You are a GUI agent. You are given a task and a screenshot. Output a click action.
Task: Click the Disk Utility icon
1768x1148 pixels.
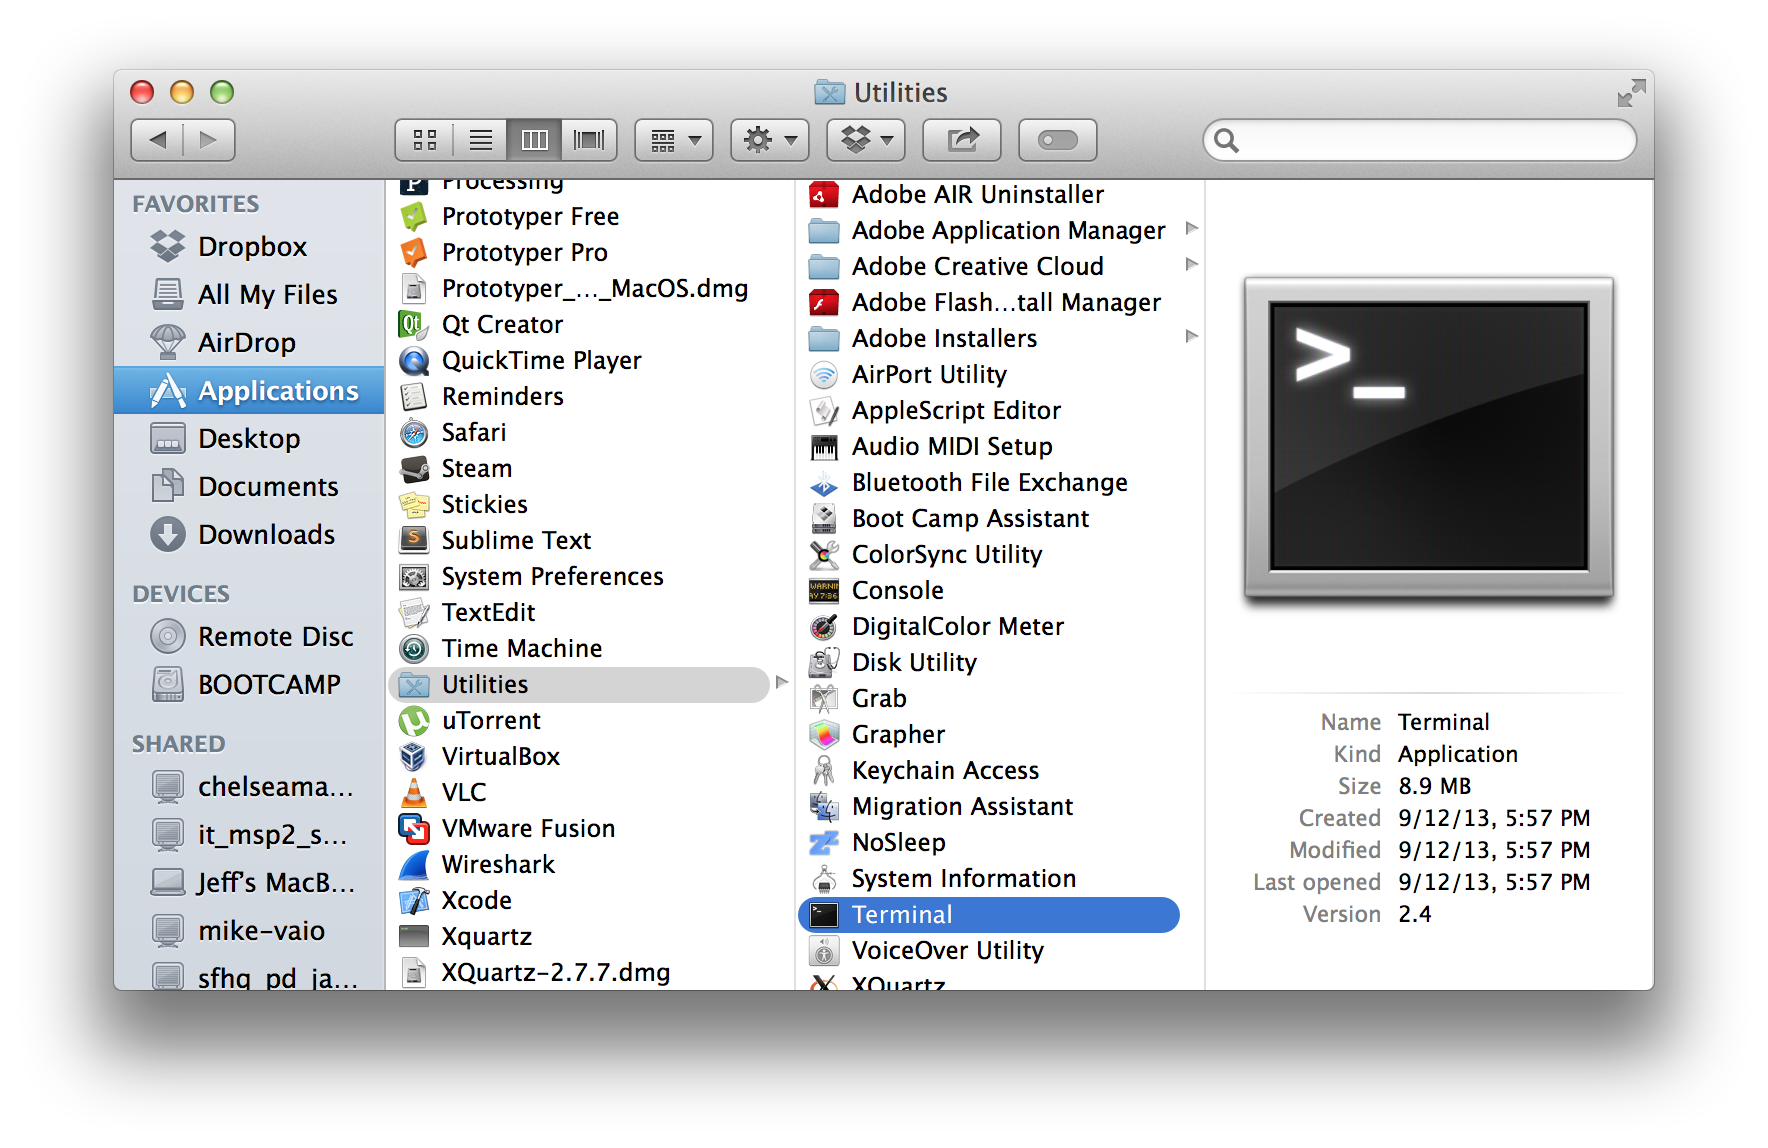[x=824, y=662]
